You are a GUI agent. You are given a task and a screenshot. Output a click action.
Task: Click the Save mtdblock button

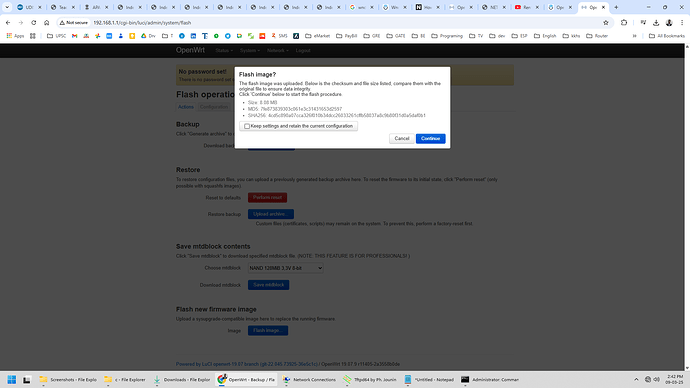tap(268, 285)
